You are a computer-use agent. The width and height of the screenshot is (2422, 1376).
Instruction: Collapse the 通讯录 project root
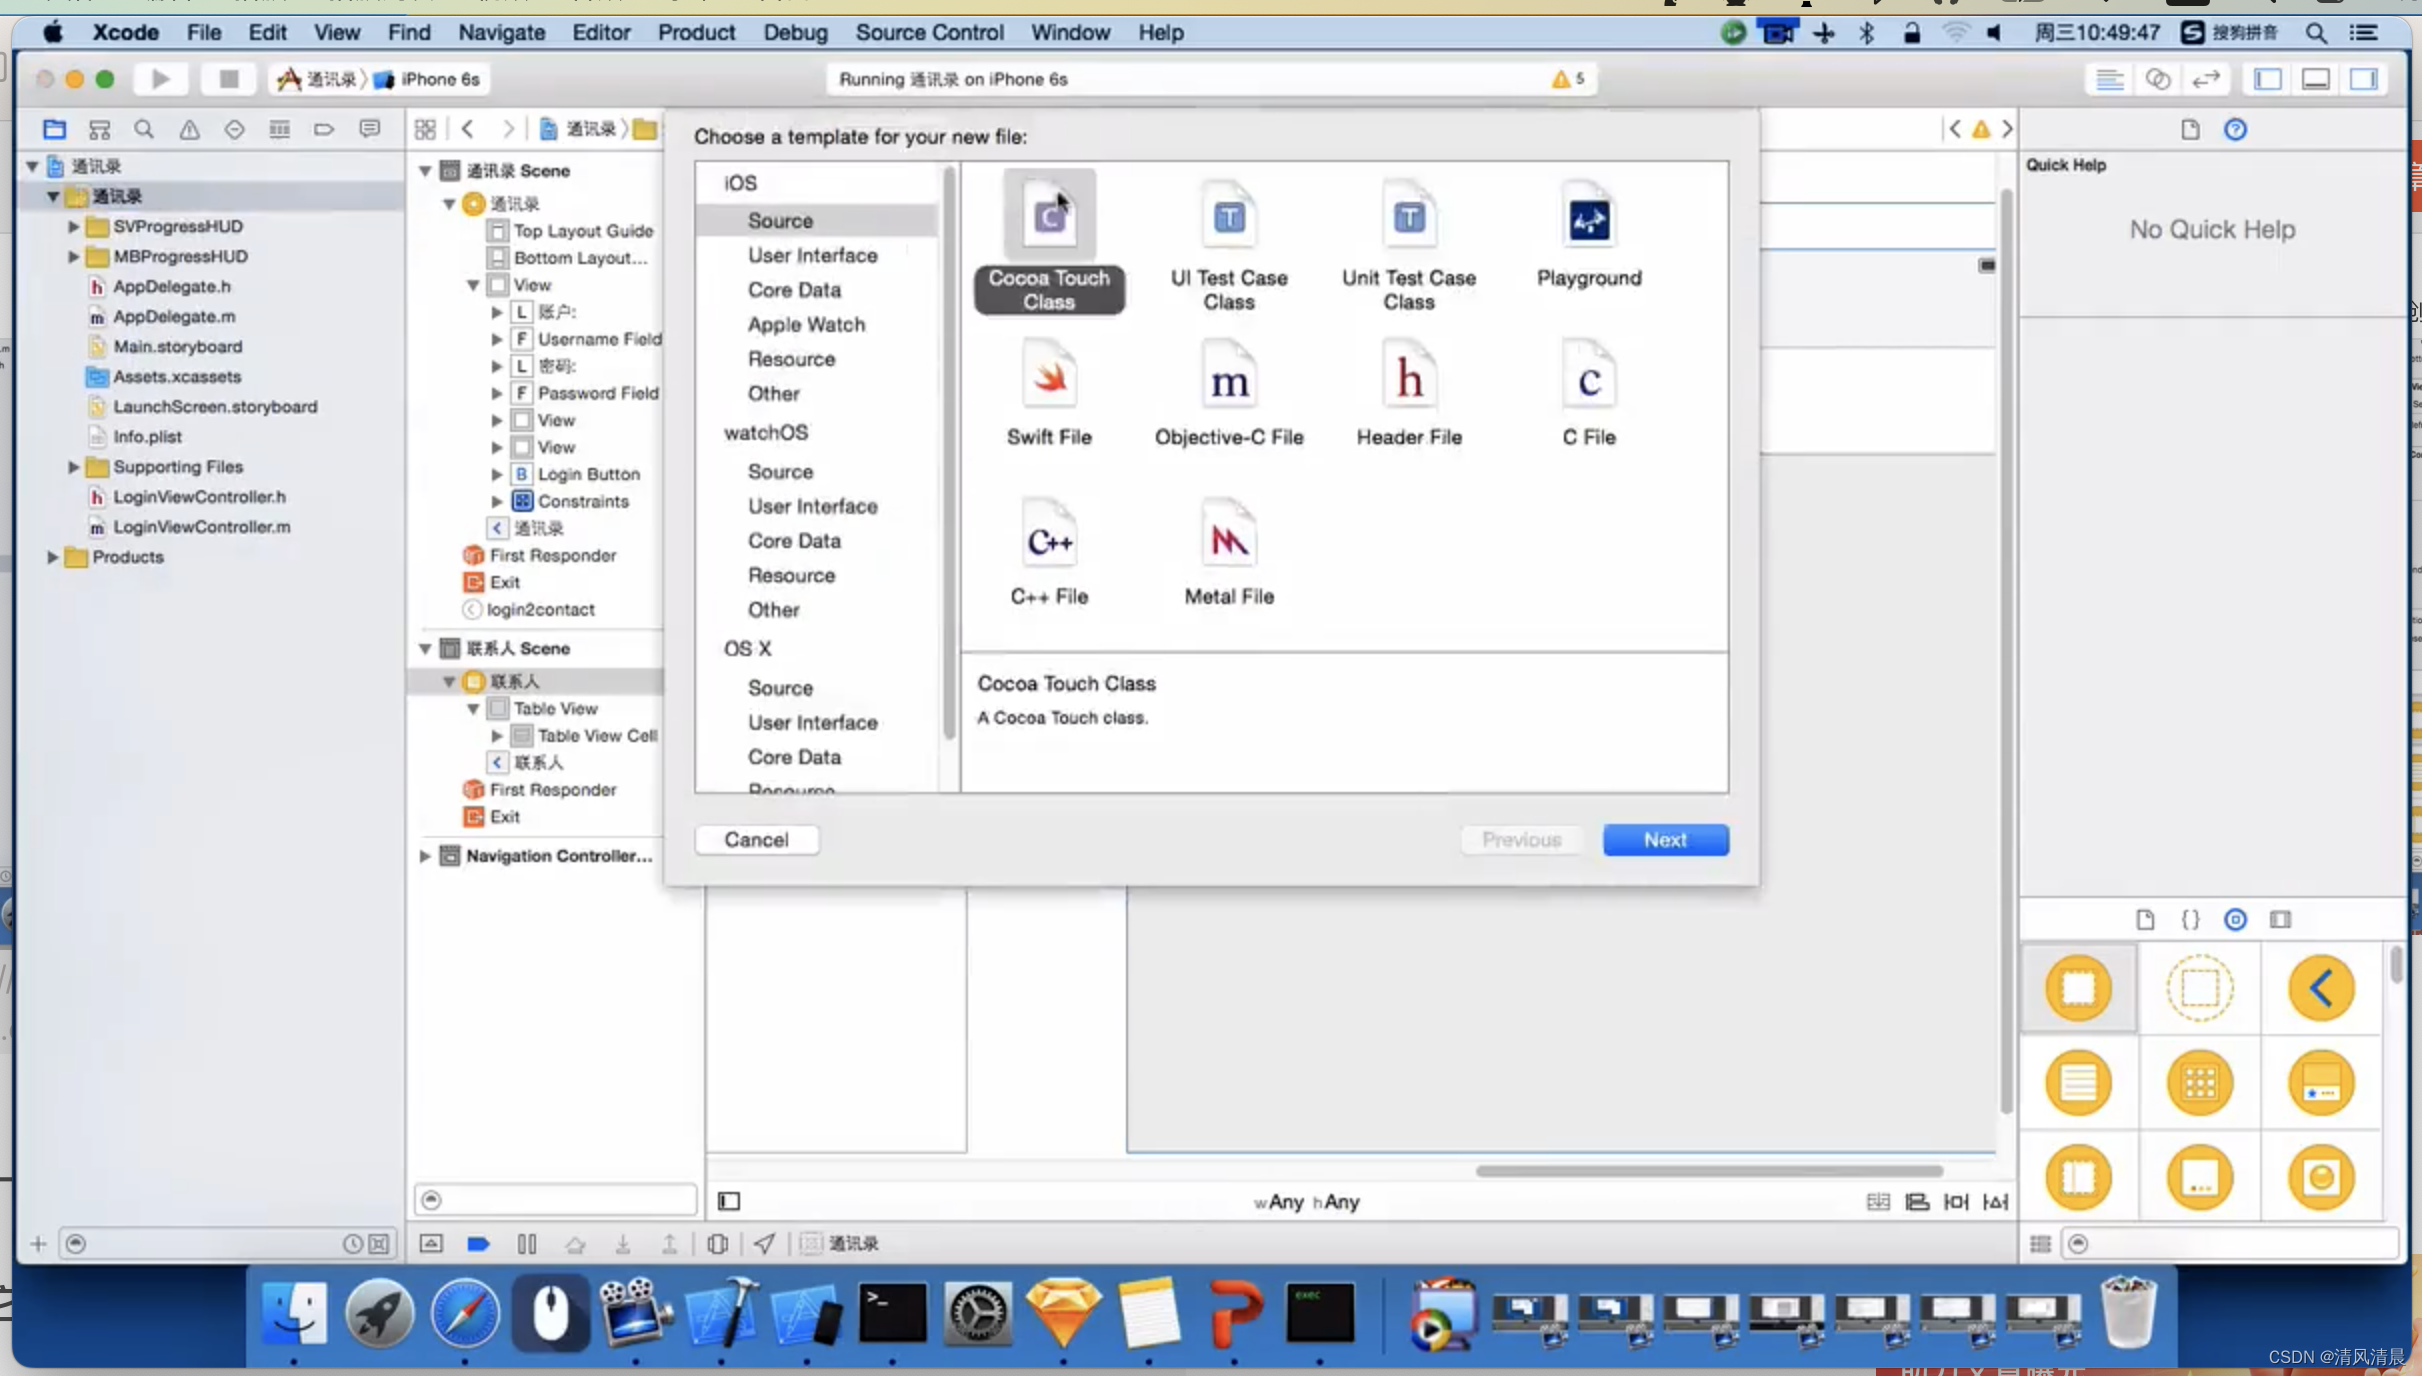(32, 166)
